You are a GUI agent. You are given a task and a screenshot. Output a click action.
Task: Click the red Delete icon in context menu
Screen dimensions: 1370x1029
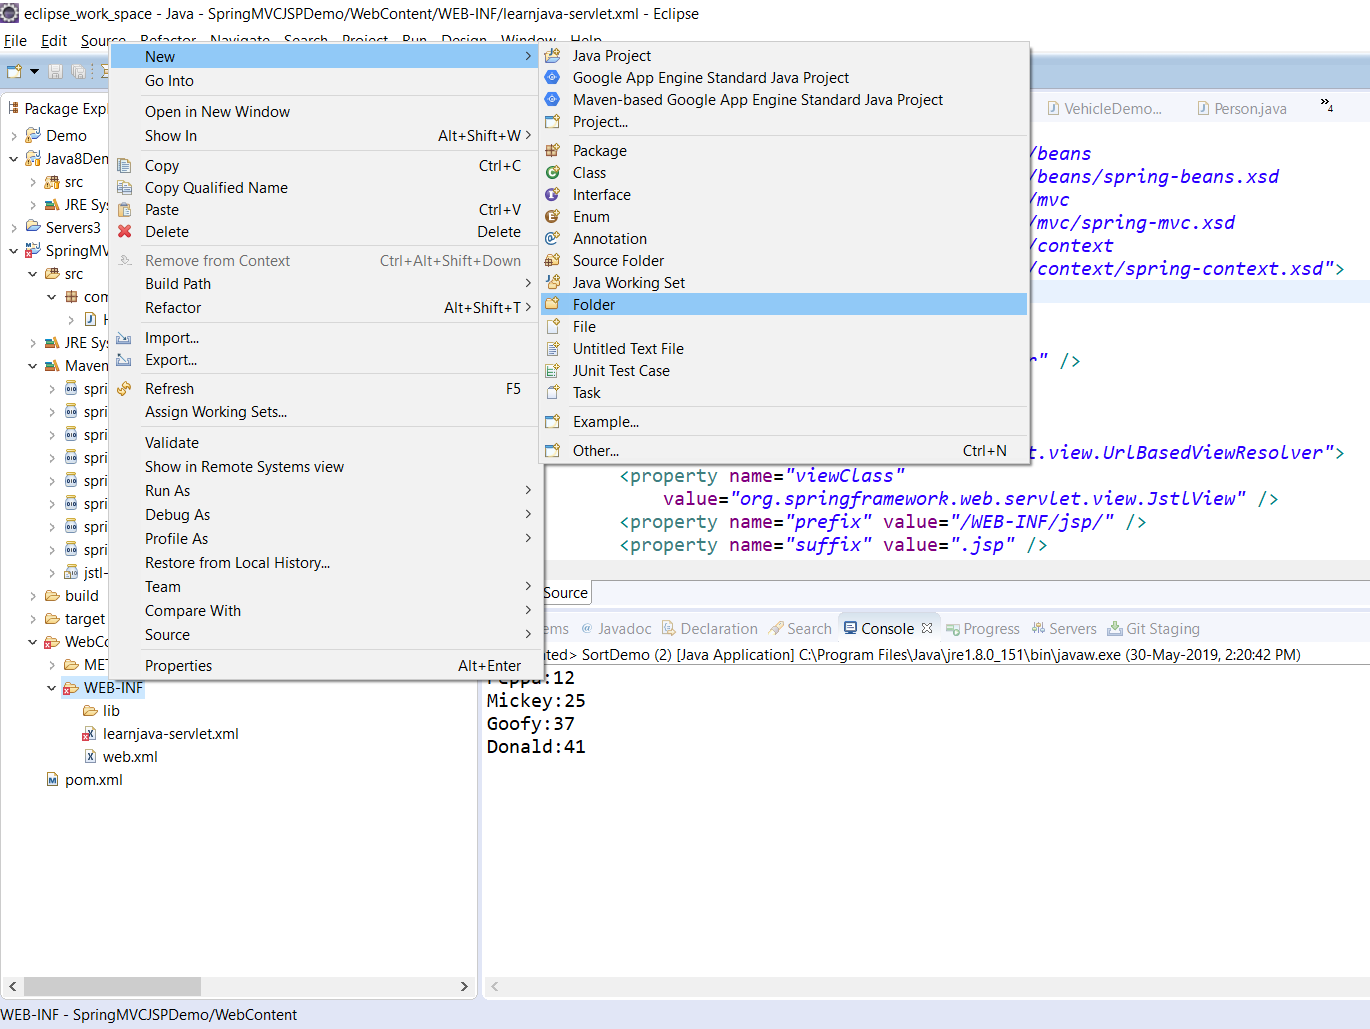pos(125,232)
